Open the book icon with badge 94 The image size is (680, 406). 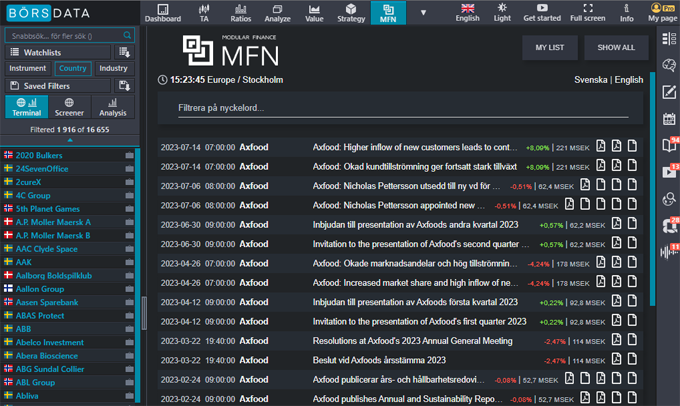(x=669, y=145)
